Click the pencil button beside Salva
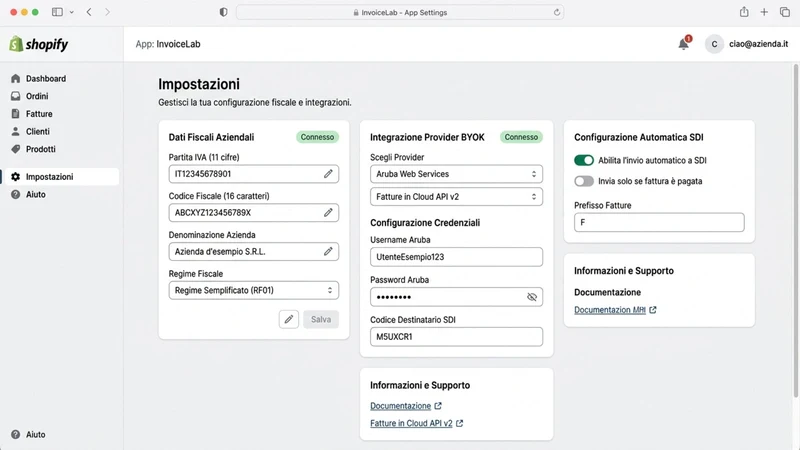 tap(289, 319)
